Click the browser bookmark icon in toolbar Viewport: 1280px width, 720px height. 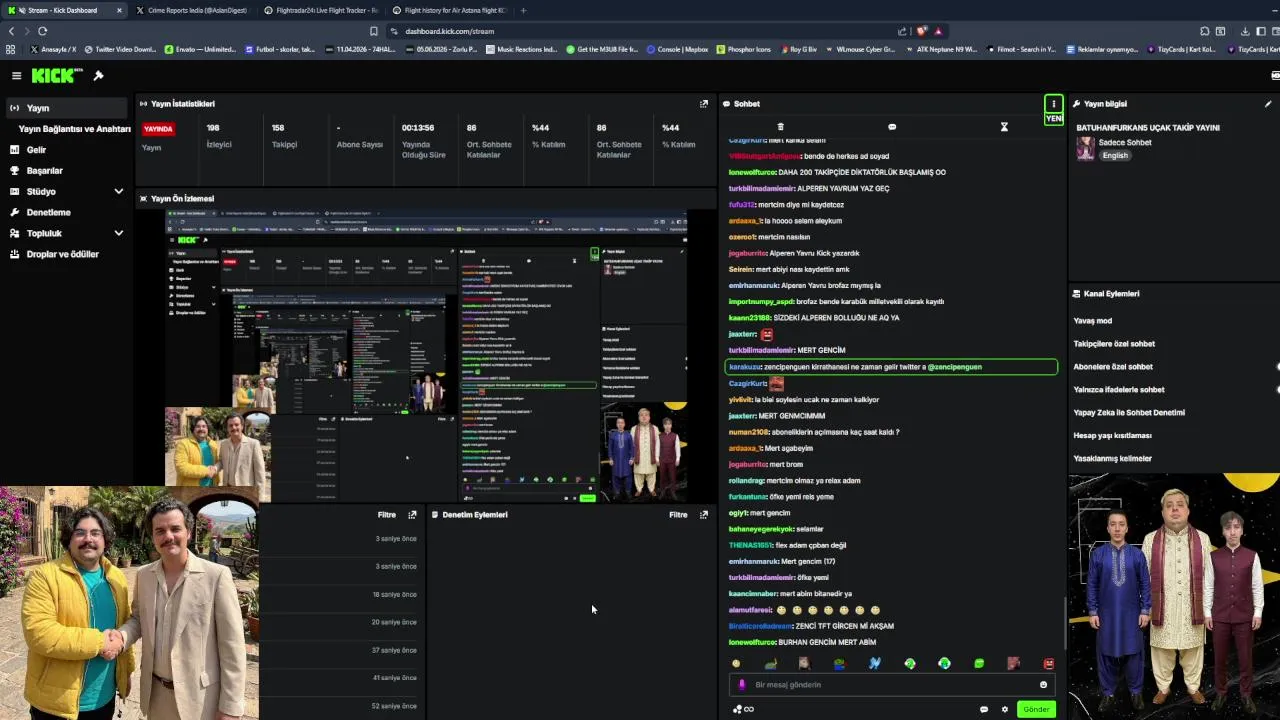pyautogui.click(x=374, y=31)
